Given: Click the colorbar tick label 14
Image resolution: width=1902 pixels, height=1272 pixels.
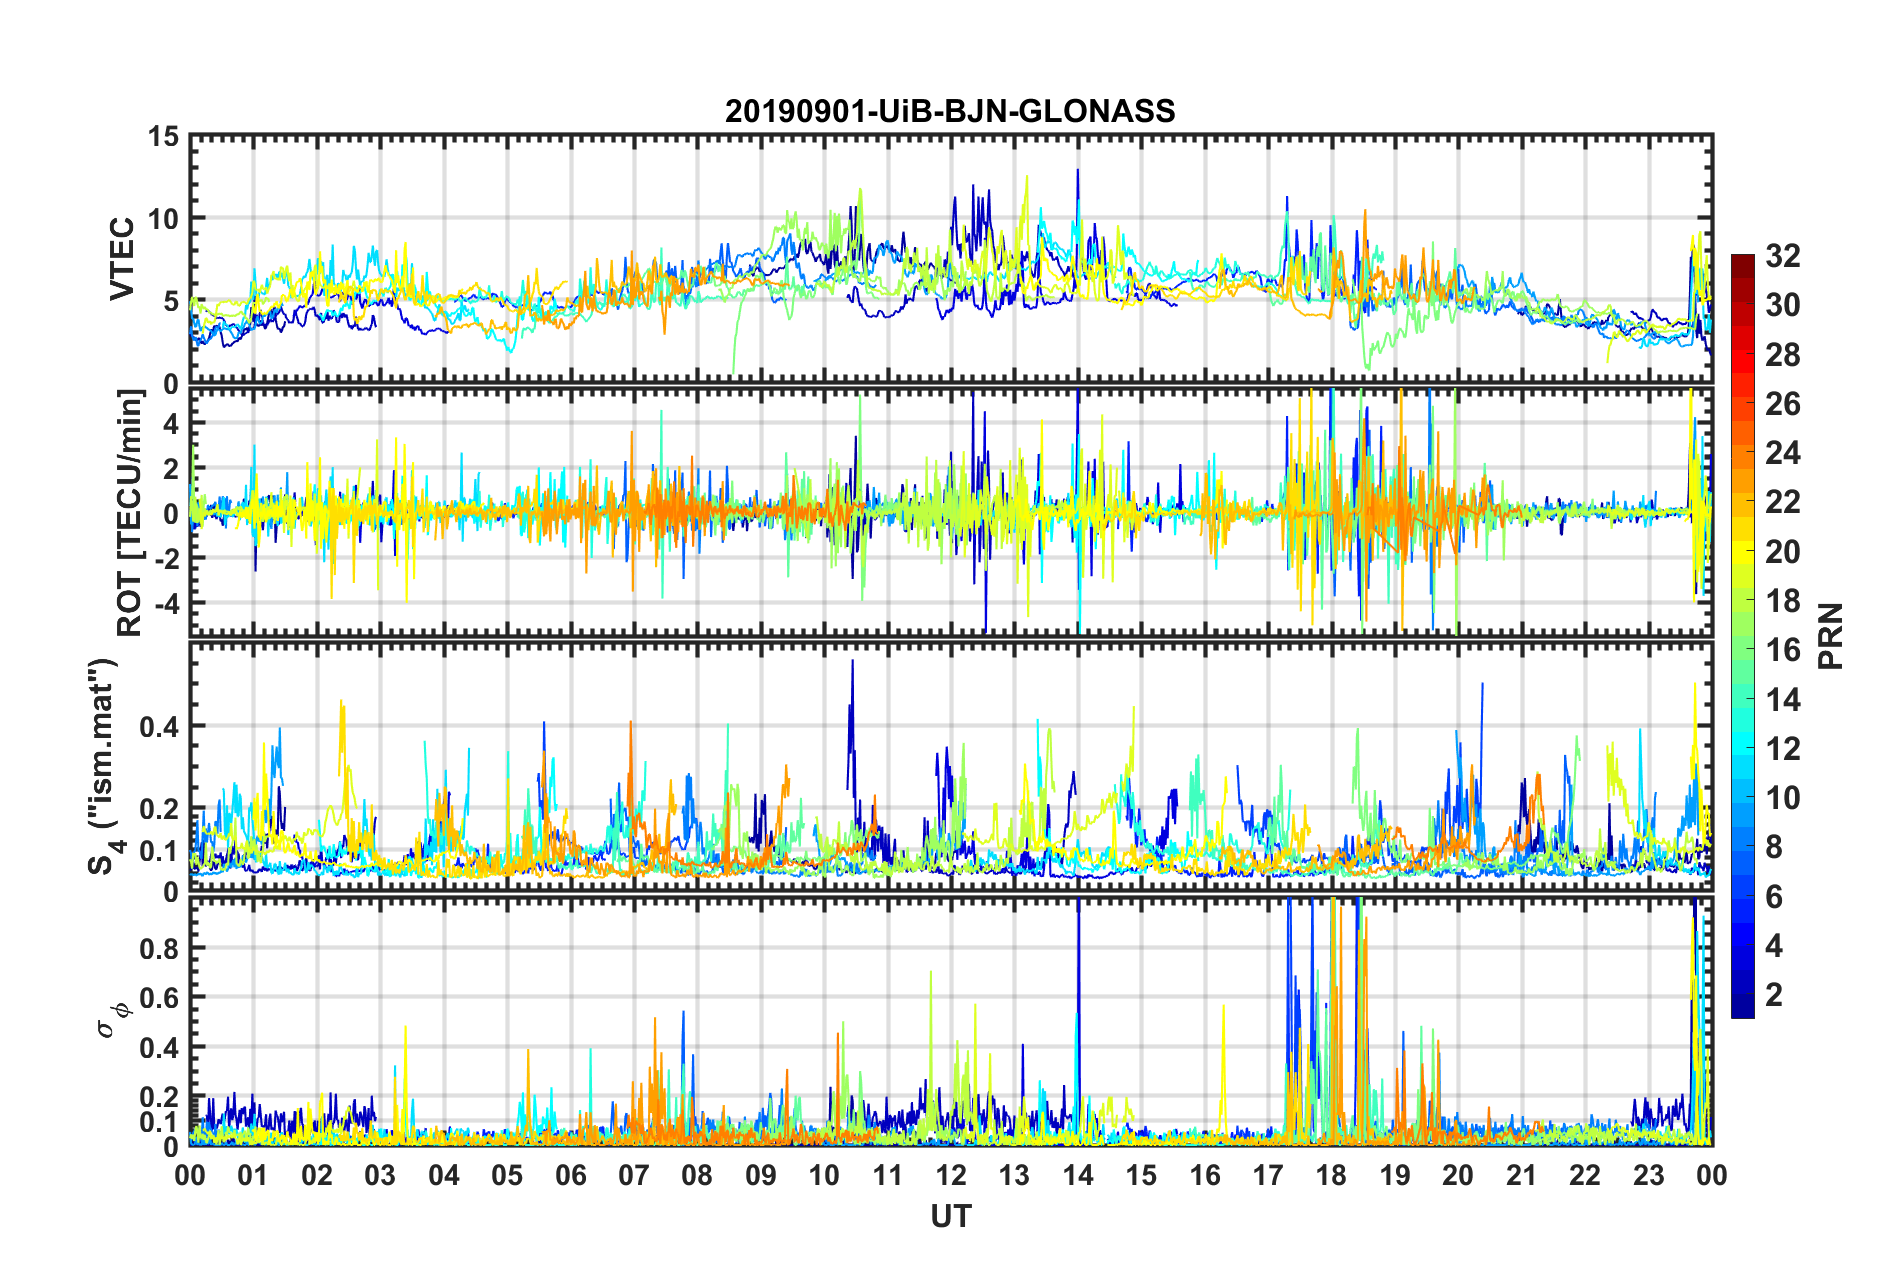Looking at the screenshot, I should point(1783,699).
